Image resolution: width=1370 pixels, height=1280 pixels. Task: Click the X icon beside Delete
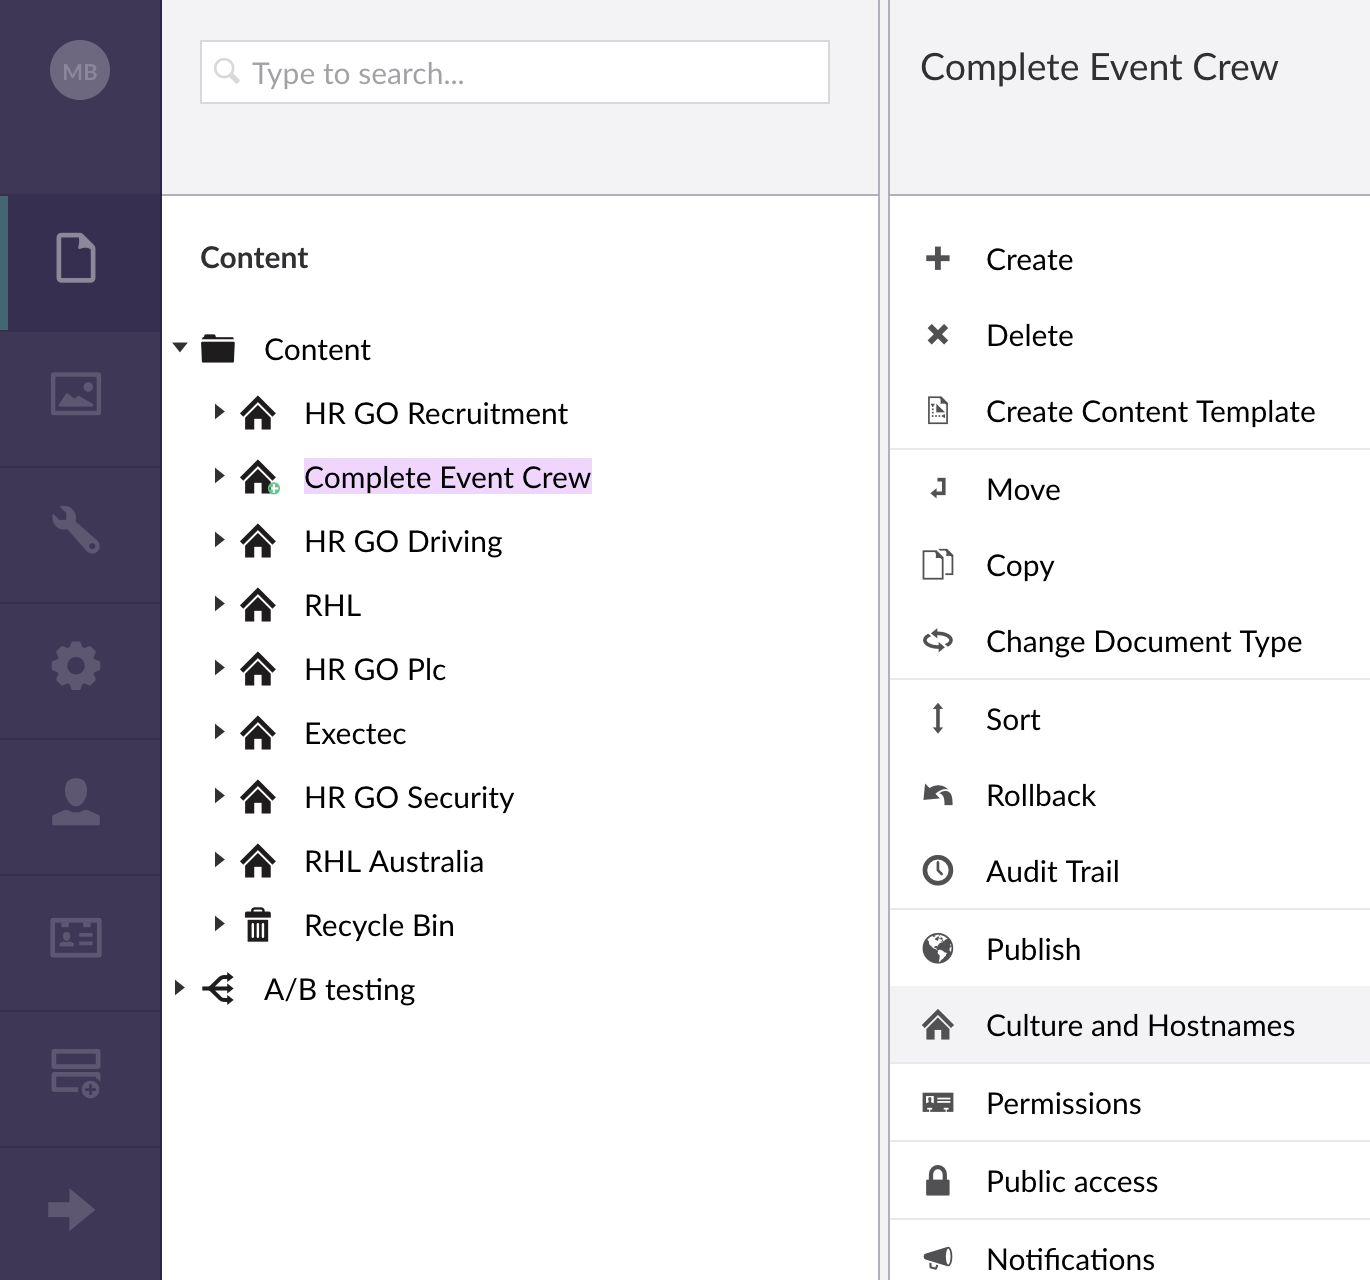[938, 334]
